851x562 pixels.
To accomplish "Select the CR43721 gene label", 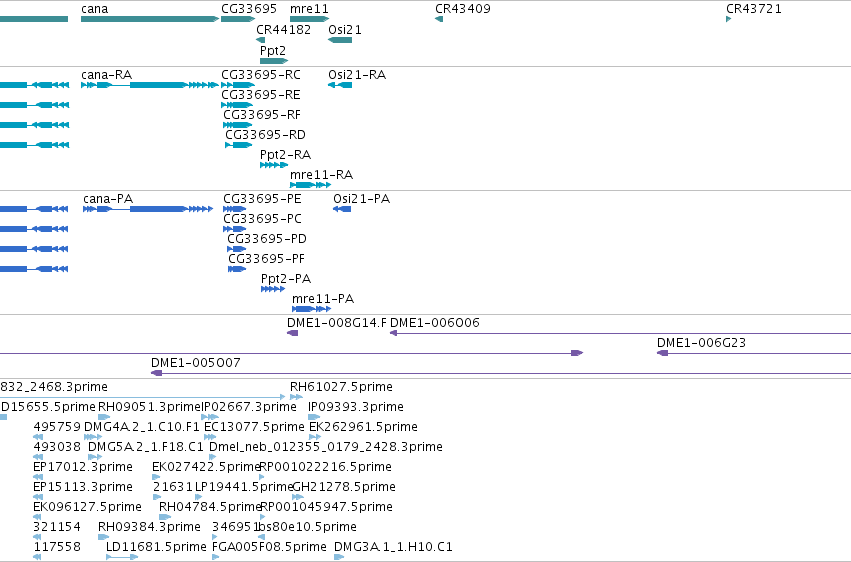I will pyautogui.click(x=754, y=9).
